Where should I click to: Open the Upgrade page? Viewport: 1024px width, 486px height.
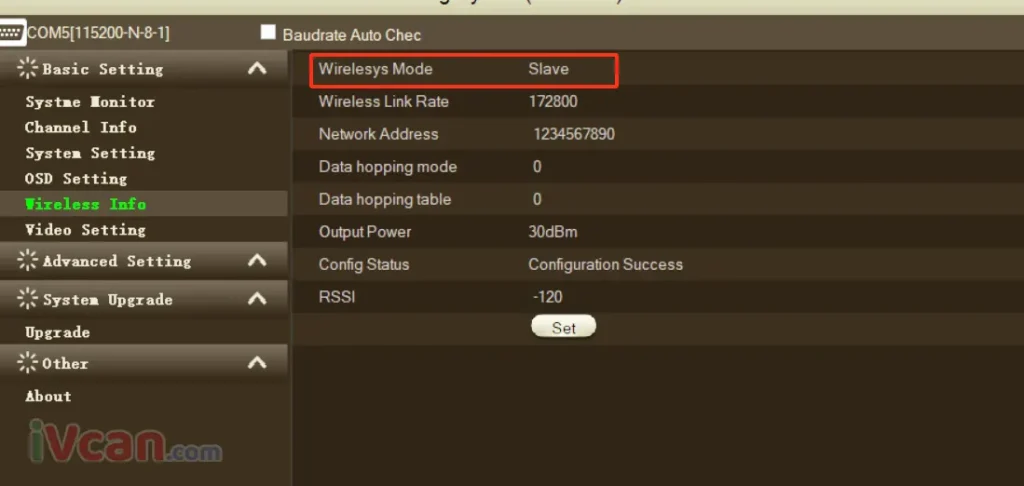pyautogui.click(x=57, y=332)
